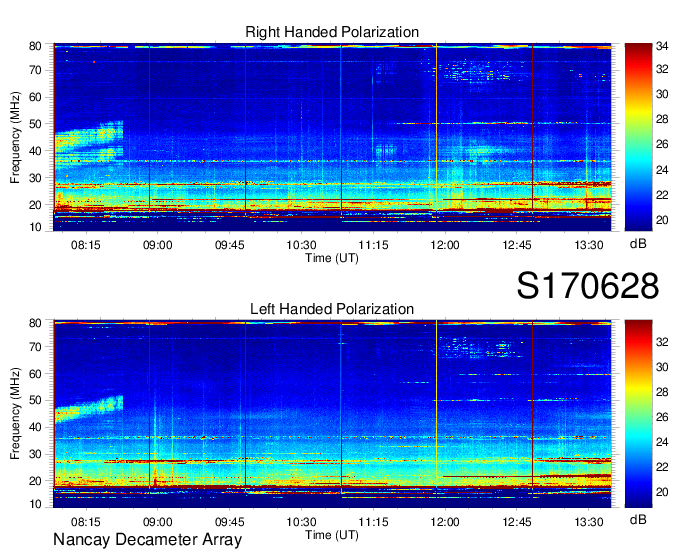Image resolution: width=680 pixels, height=552 pixels.
Task: Click the 09:00 time tick of Left Handed plot
Action: (157, 522)
